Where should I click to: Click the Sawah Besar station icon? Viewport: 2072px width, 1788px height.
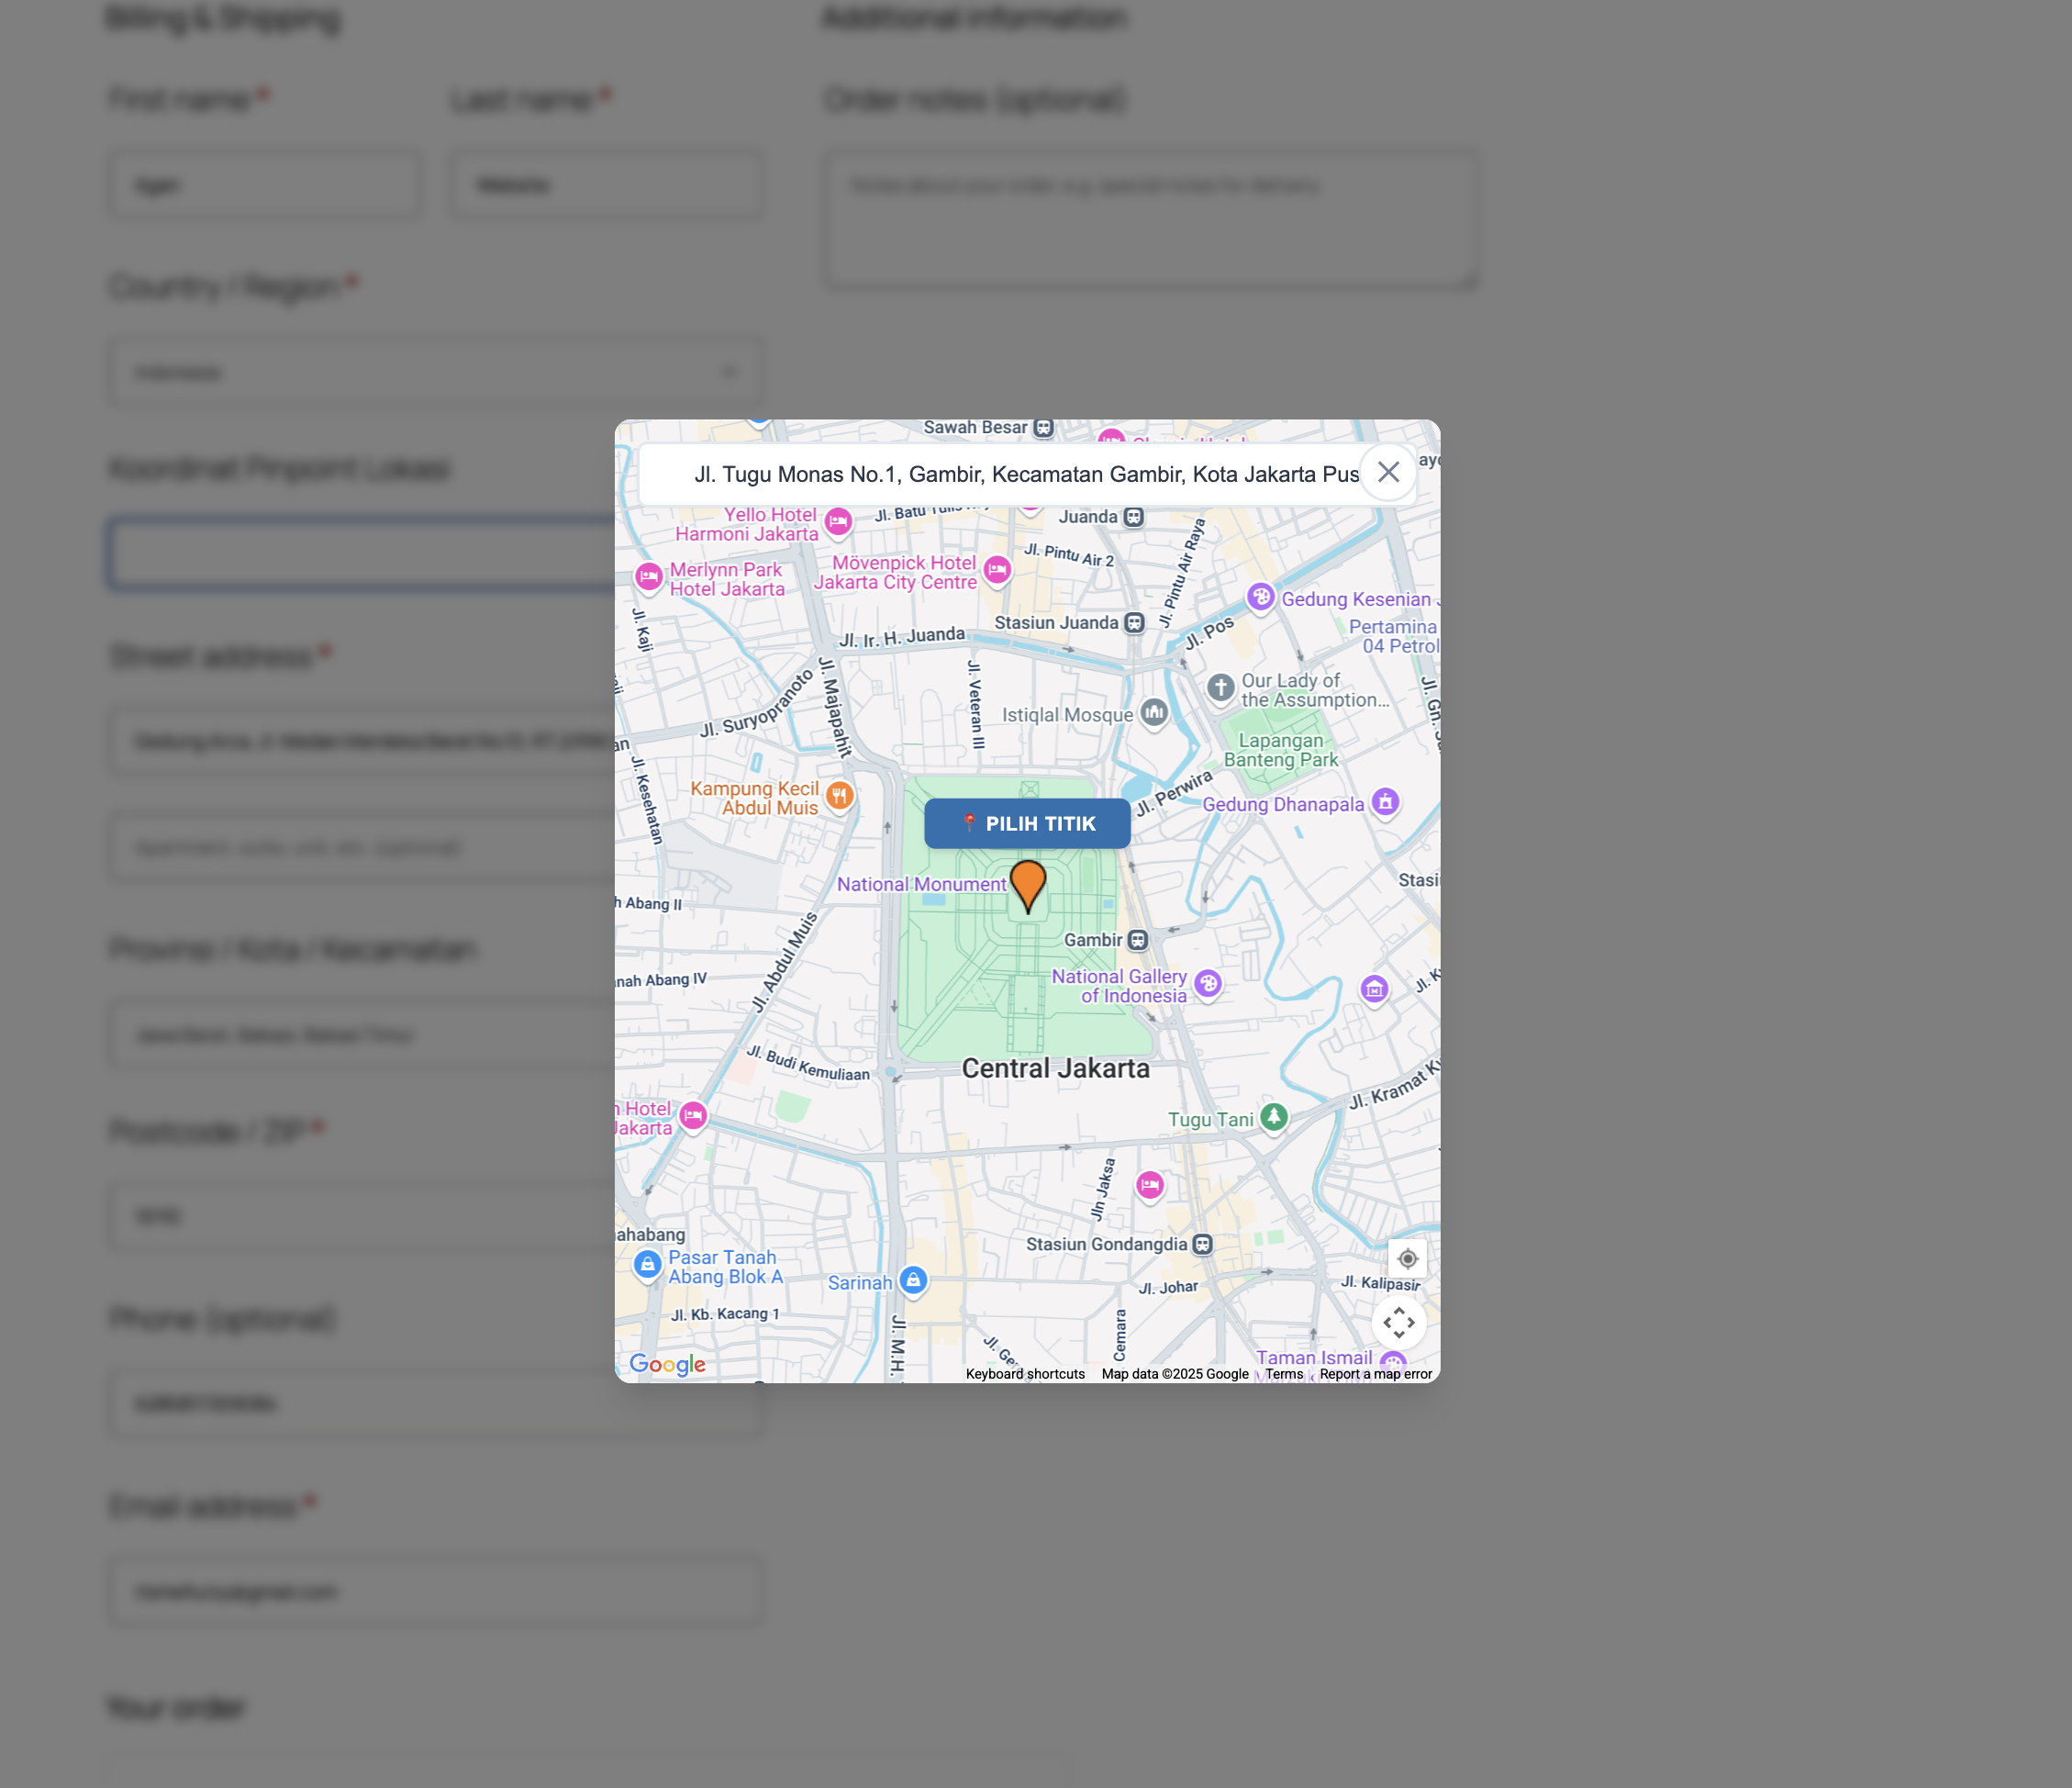[x=1043, y=428]
